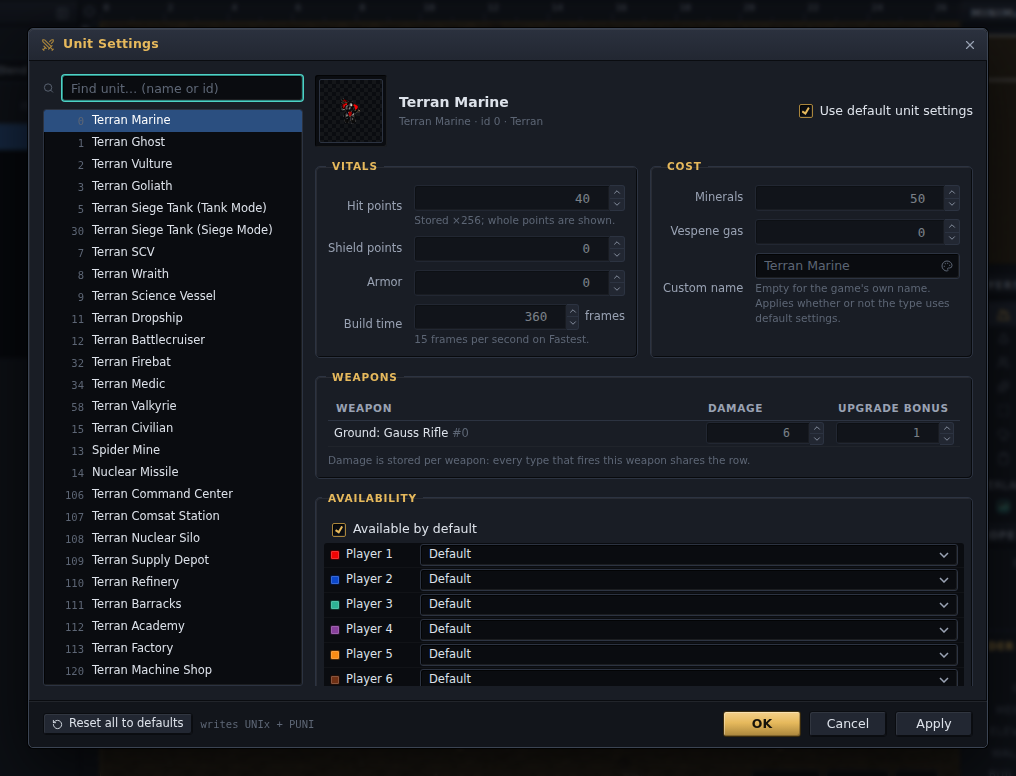The height and width of the screenshot is (776, 1016).
Task: Select Terran Wraith in unit list
Action: pos(173,274)
